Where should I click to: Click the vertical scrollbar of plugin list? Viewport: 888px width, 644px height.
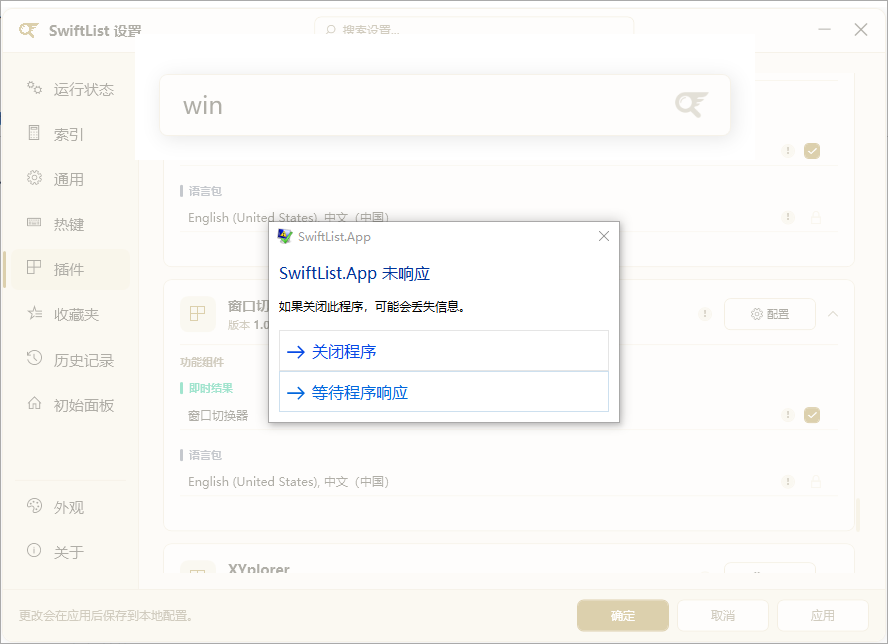click(x=859, y=515)
